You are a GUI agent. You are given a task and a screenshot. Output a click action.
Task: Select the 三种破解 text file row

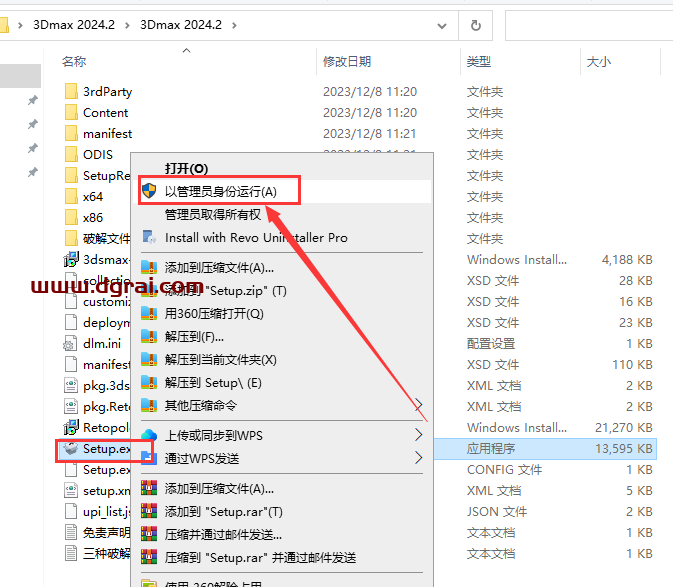click(x=106, y=554)
